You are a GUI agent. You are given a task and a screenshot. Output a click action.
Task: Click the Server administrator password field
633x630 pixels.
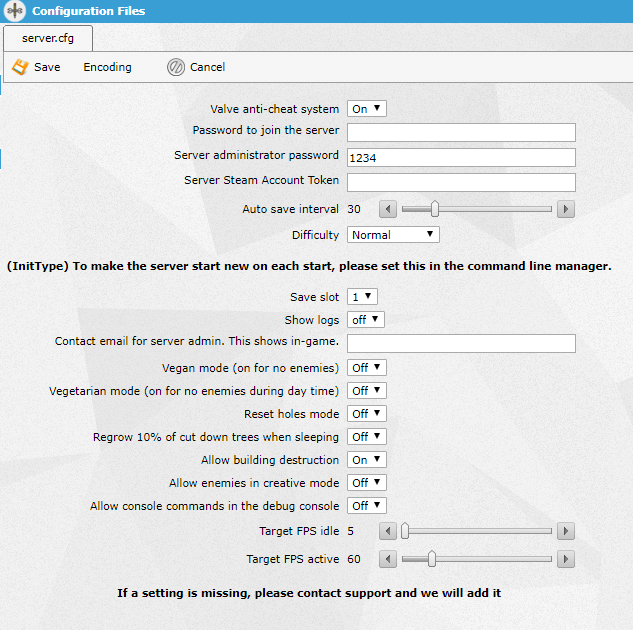(461, 157)
